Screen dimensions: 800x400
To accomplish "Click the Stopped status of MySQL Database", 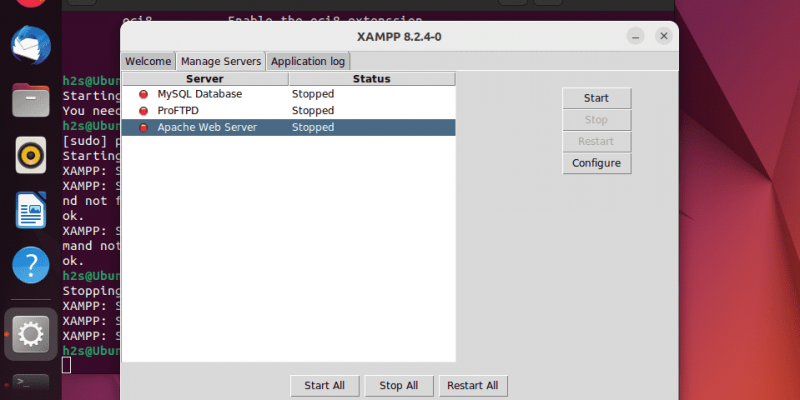I will tap(313, 94).
